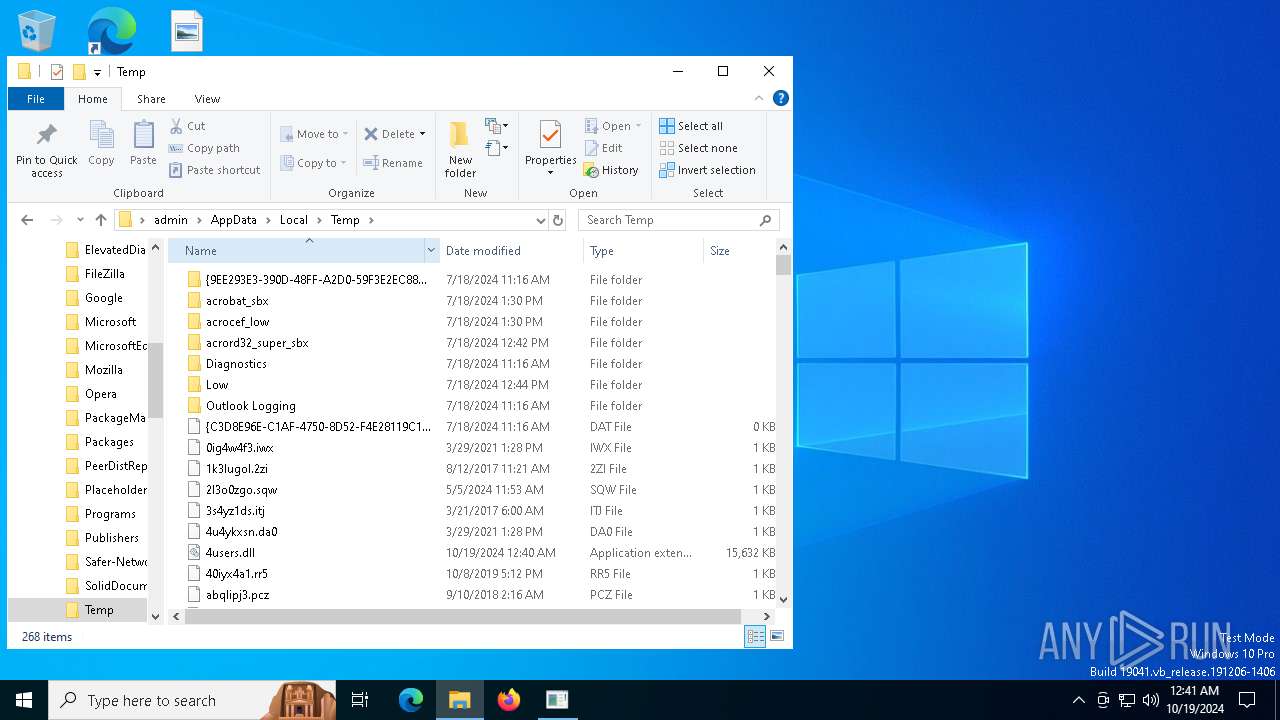Expand the Delete dropdown arrow
The image size is (1280, 720).
point(422,134)
